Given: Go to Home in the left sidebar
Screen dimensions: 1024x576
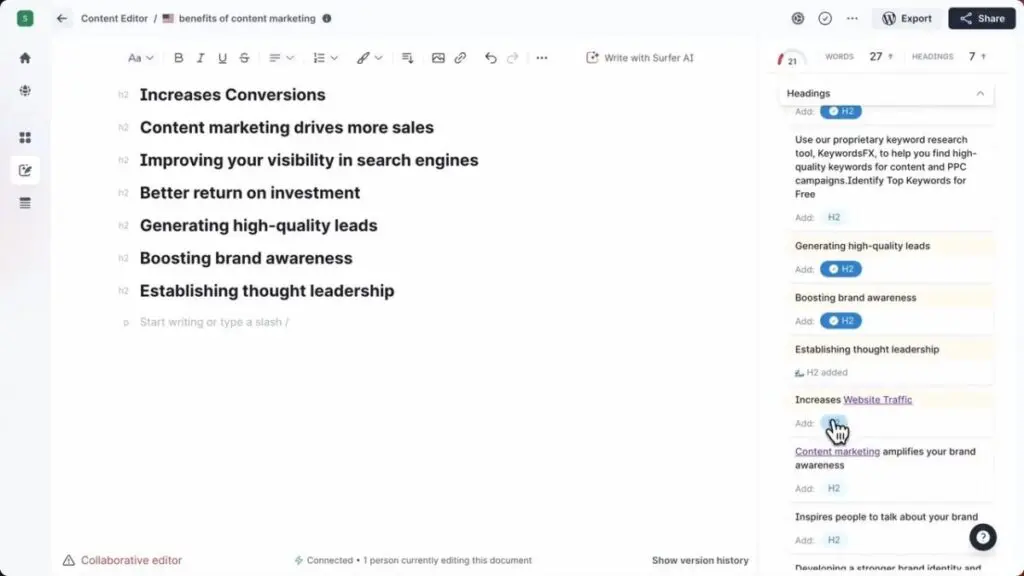Looking at the screenshot, I should click(x=25, y=58).
